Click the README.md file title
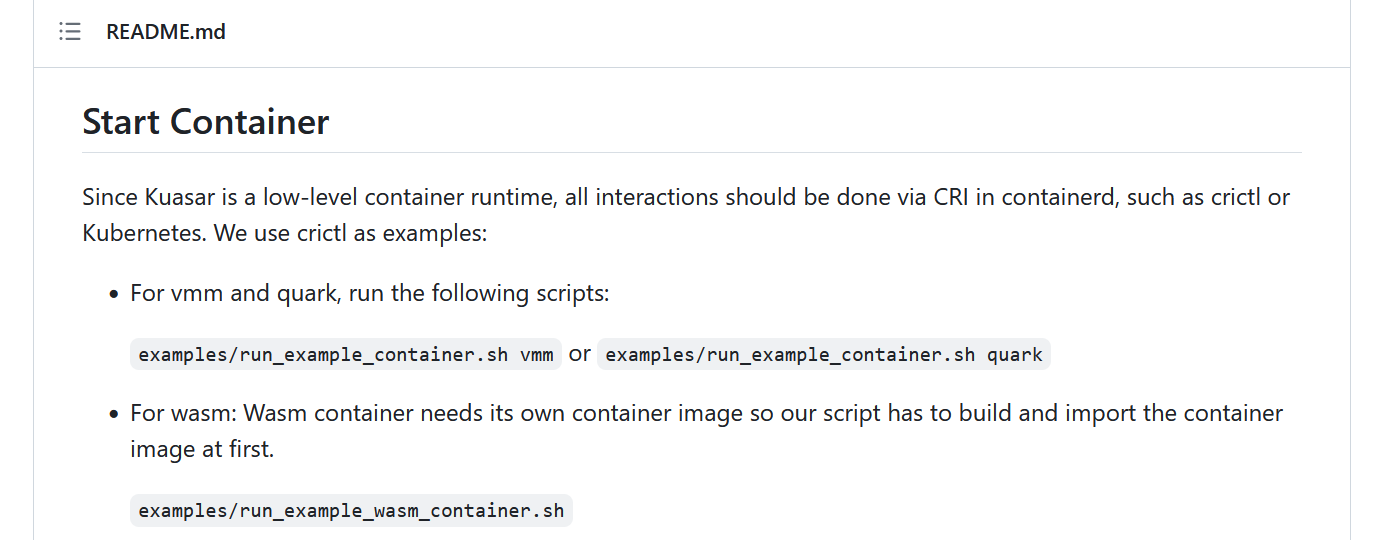Viewport: 1391px width, 540px height. [166, 32]
